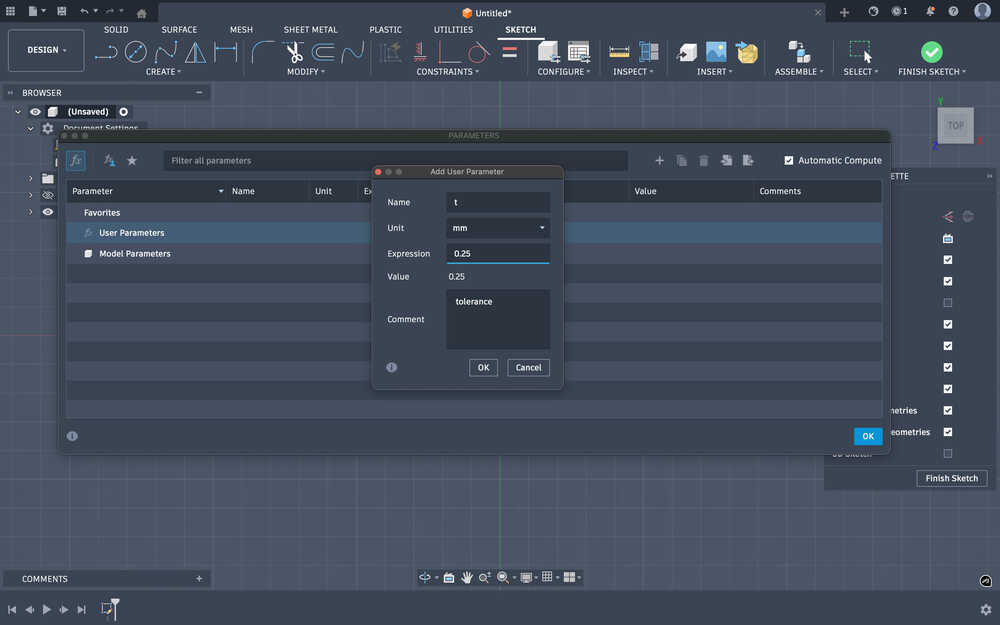Click the Measure tool in Inspect
The image size is (1000, 625).
tap(619, 52)
